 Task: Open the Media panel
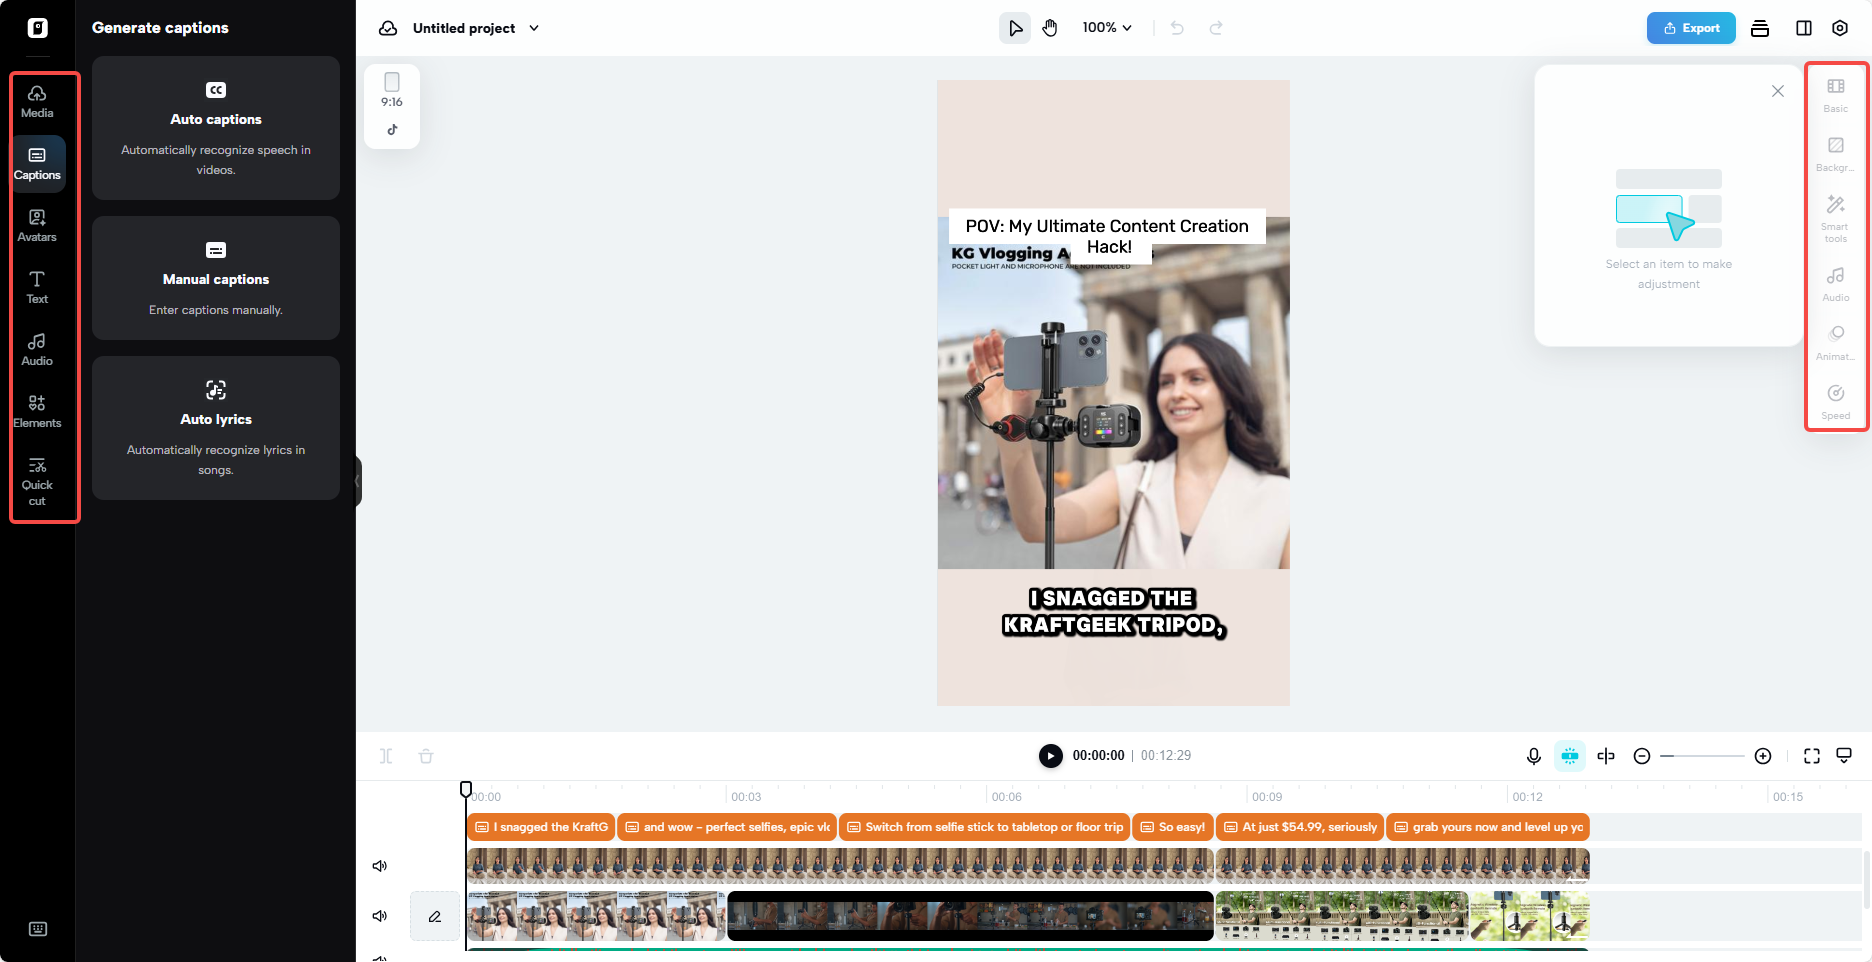pos(37,102)
